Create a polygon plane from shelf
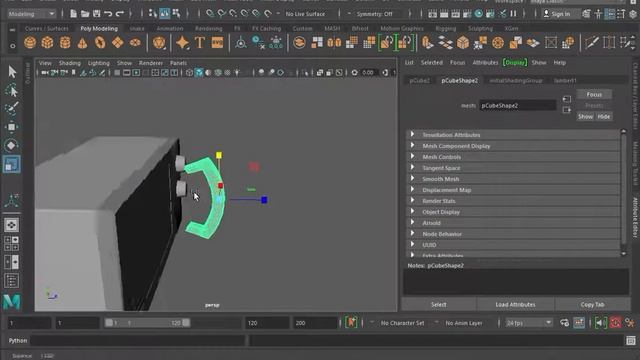Image resolution: width=640 pixels, height=360 pixels. click(x=118, y=42)
